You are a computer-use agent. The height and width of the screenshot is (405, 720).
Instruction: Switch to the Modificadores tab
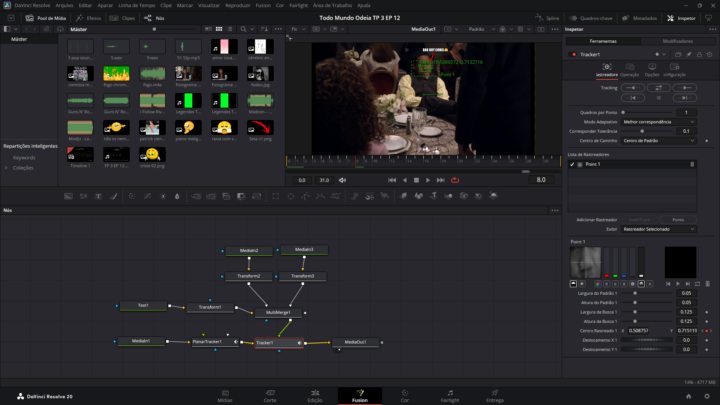(677, 41)
